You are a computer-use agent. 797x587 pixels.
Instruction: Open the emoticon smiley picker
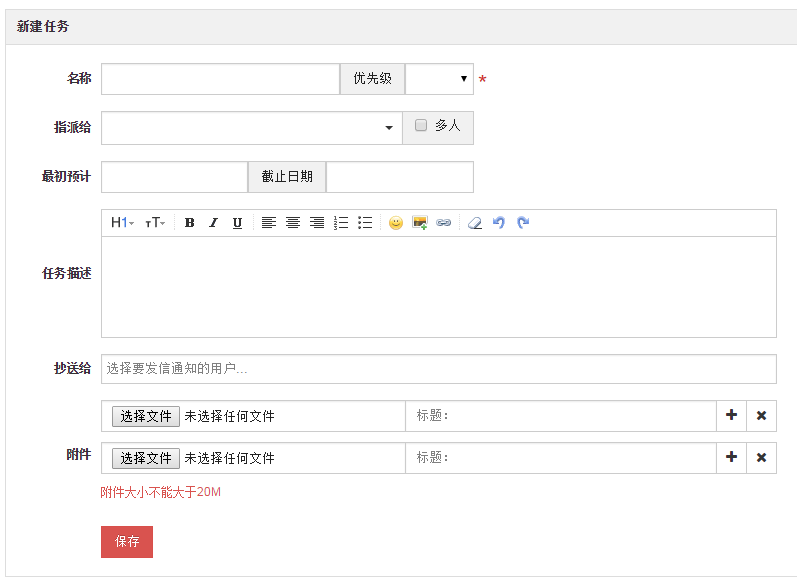(396, 223)
